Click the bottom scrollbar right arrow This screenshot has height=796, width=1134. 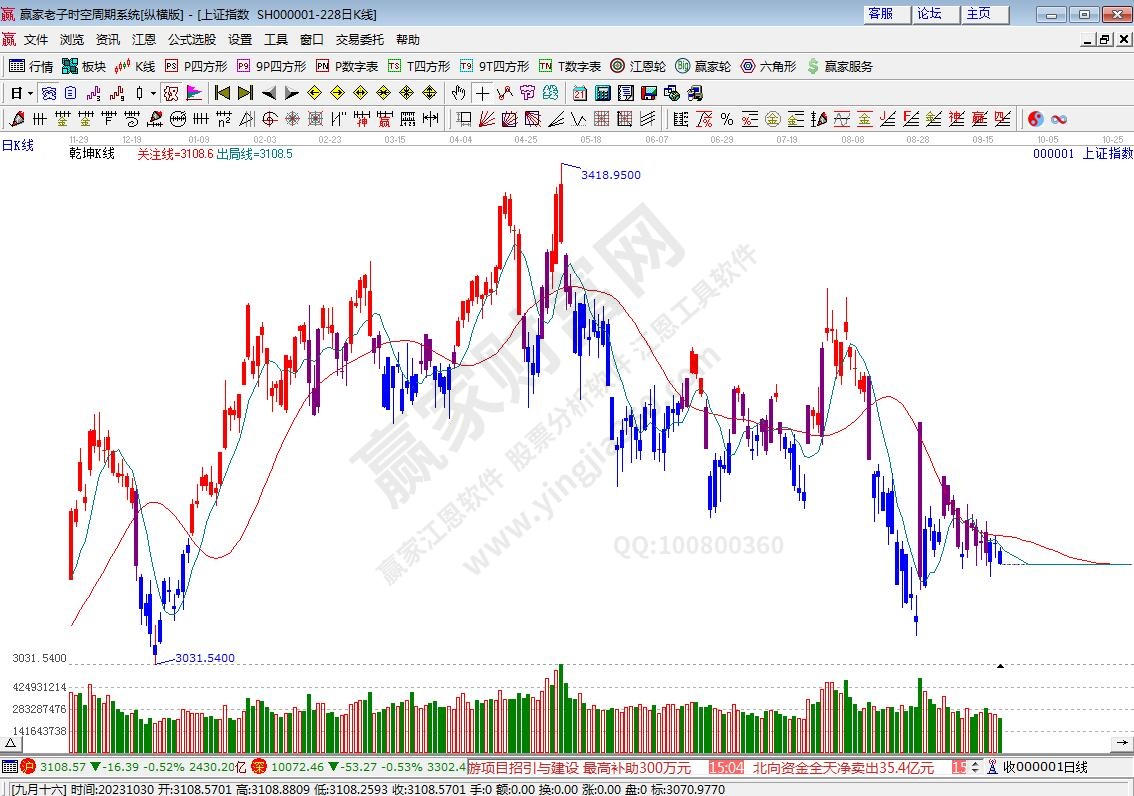(x=1125, y=743)
